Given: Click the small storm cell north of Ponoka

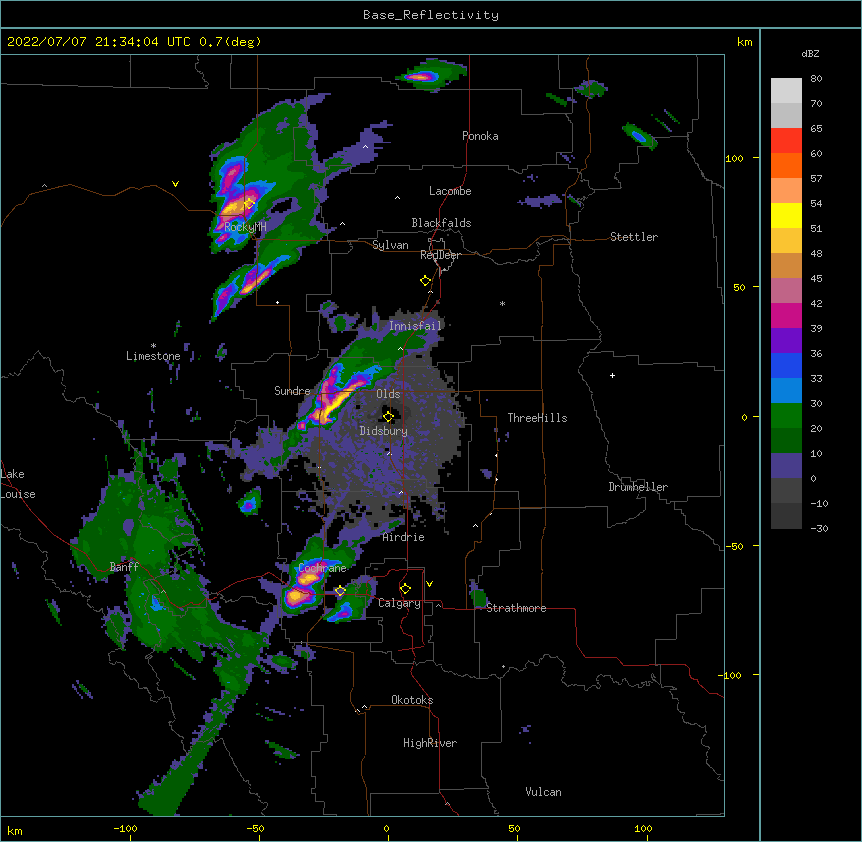Looking at the screenshot, I should pyautogui.click(x=423, y=77).
